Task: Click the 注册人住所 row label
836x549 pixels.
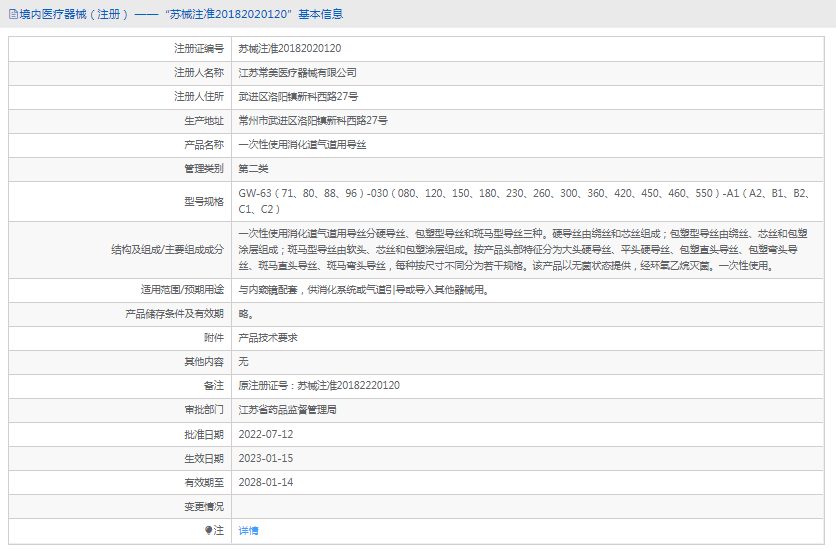Action: tap(199, 96)
